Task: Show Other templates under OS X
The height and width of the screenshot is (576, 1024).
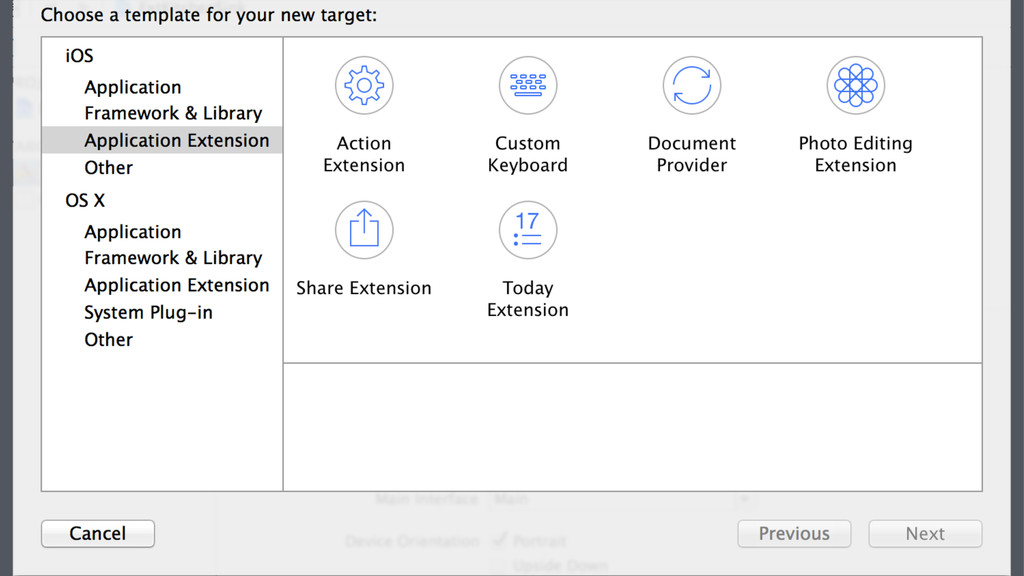Action: [x=109, y=340]
